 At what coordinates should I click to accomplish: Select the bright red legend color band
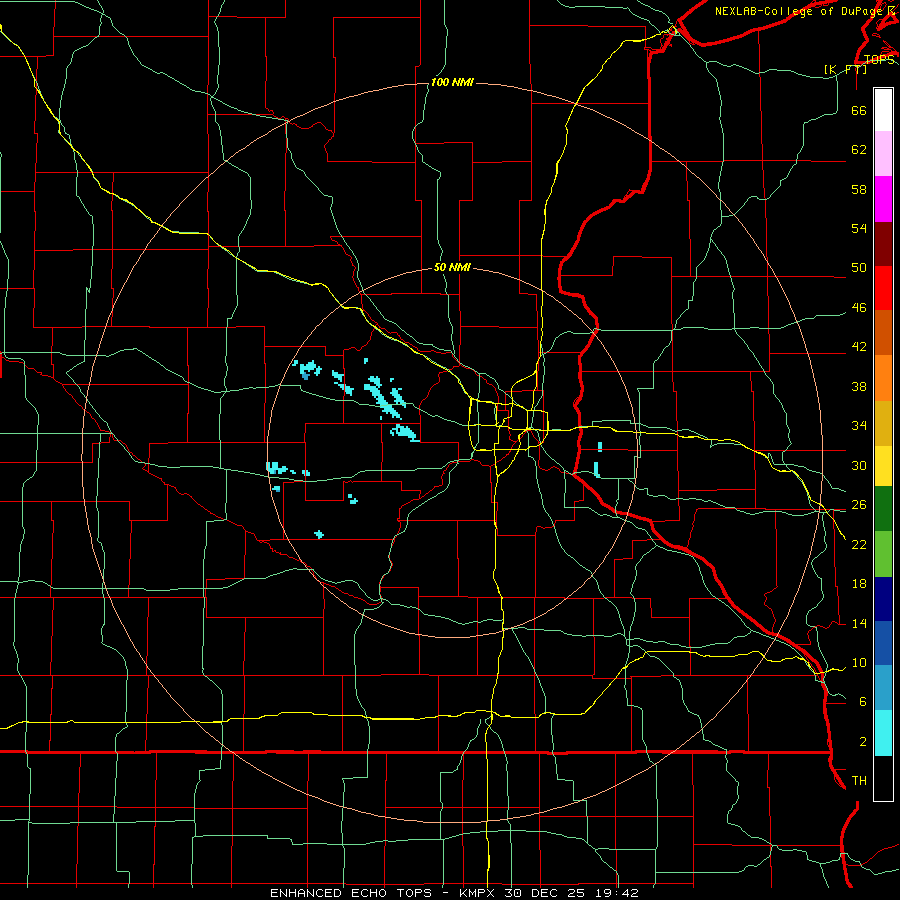pyautogui.click(x=883, y=288)
